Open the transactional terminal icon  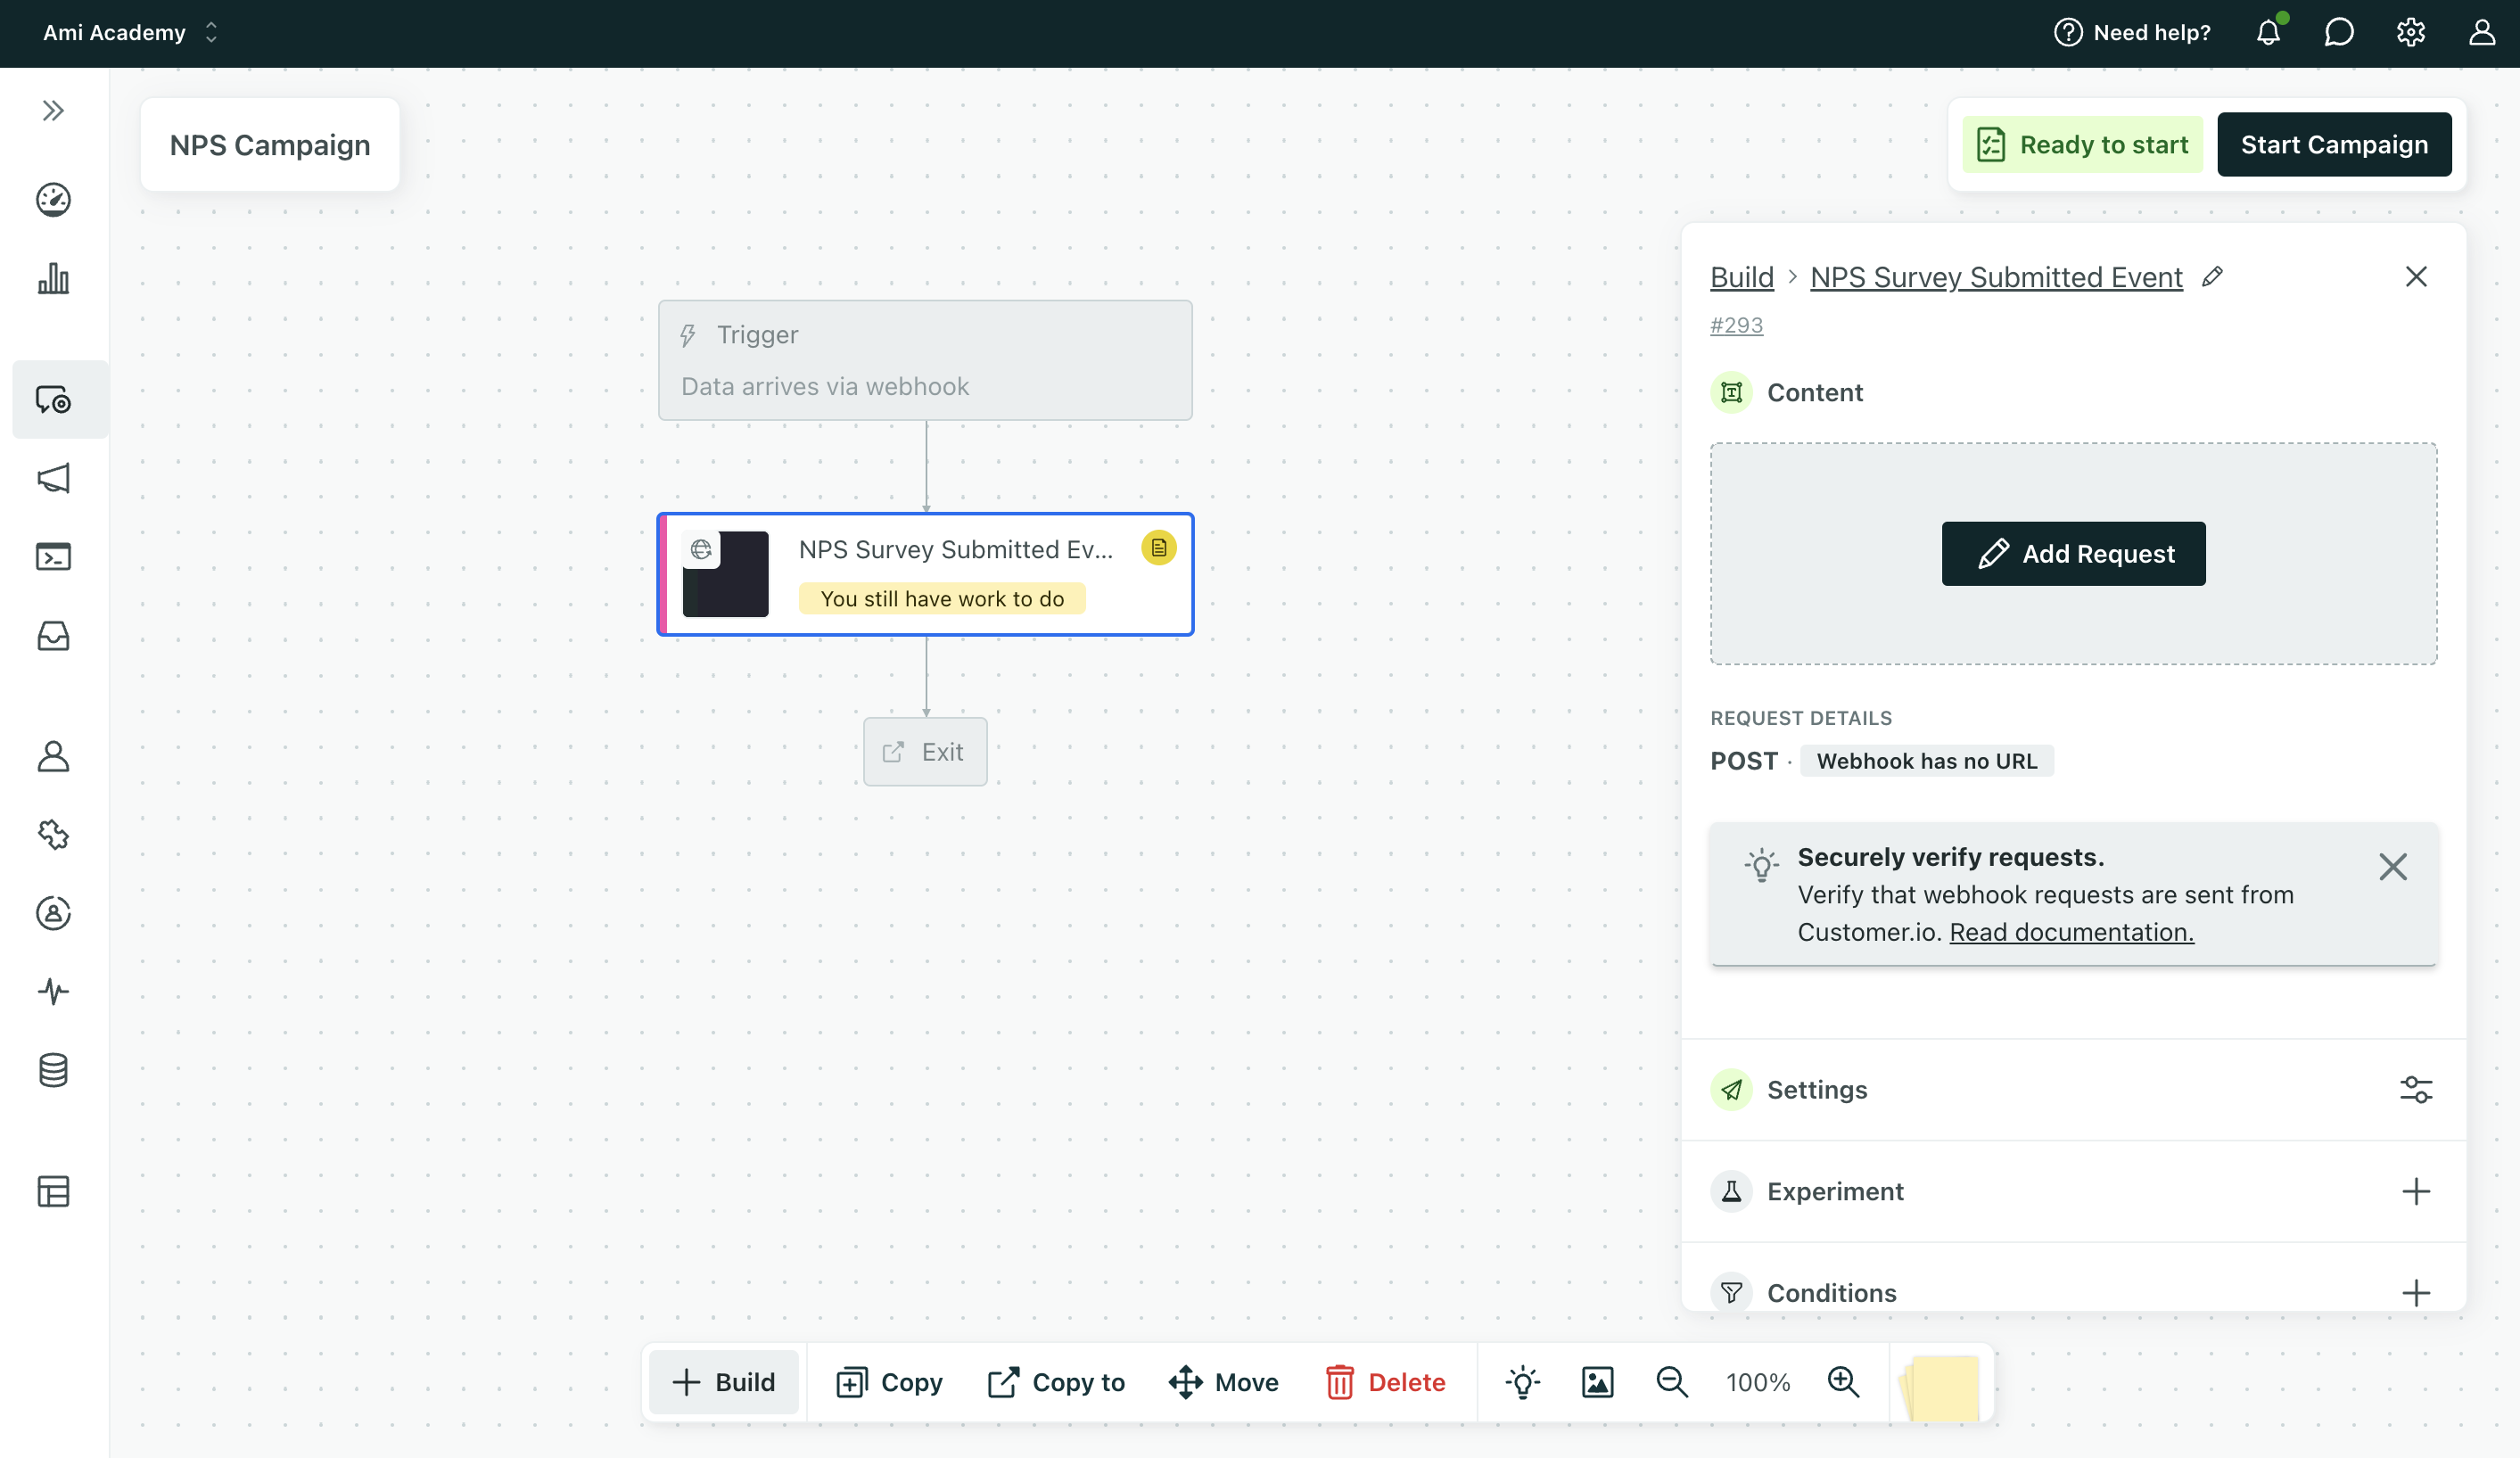[x=53, y=557]
